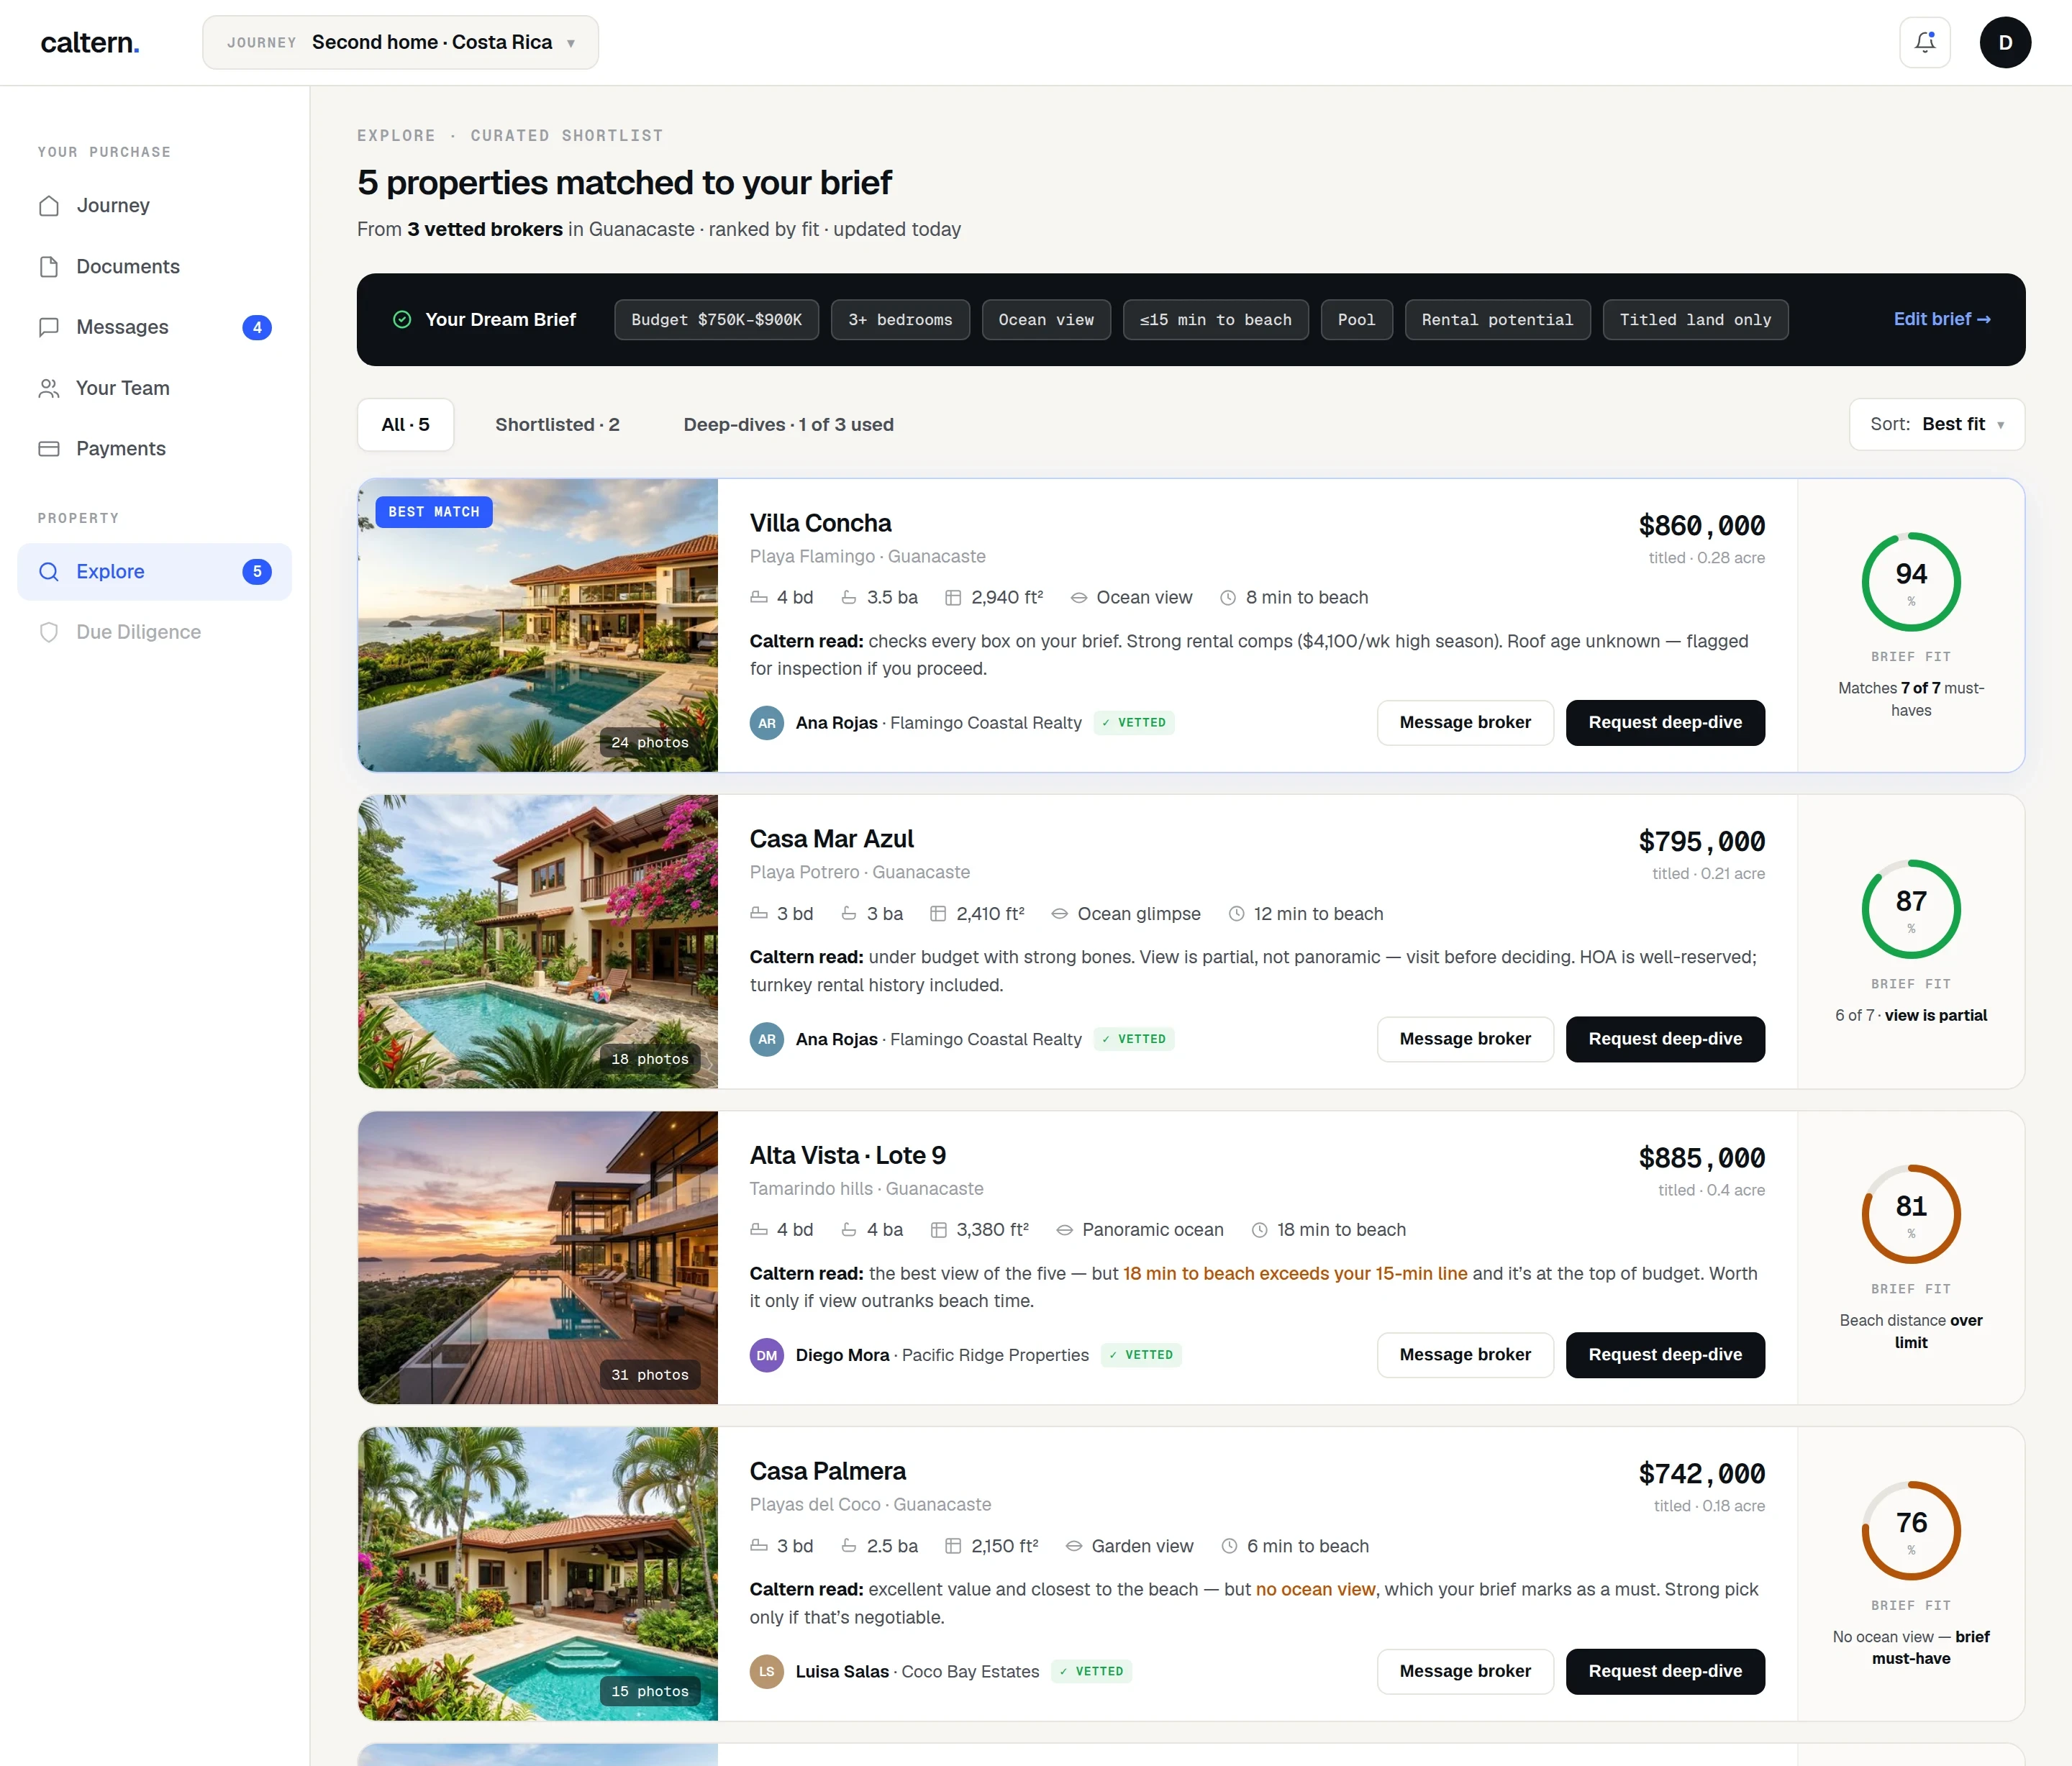Click the bath icon beside 2.5 ba

click(849, 1545)
